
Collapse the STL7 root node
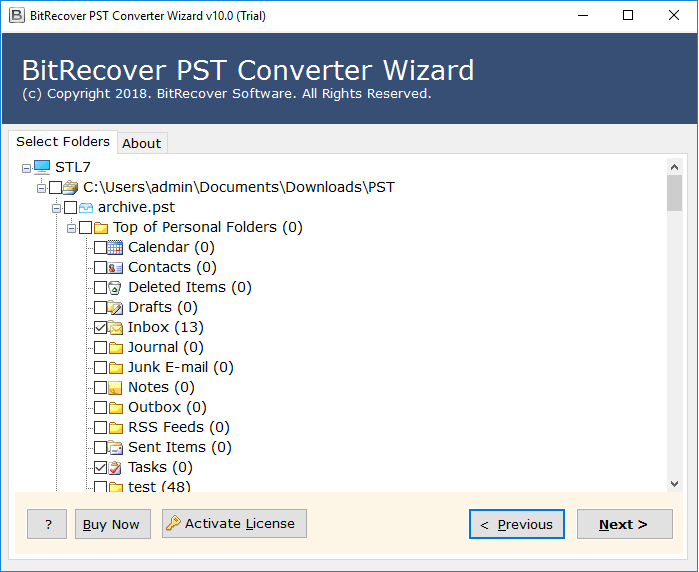coord(26,168)
